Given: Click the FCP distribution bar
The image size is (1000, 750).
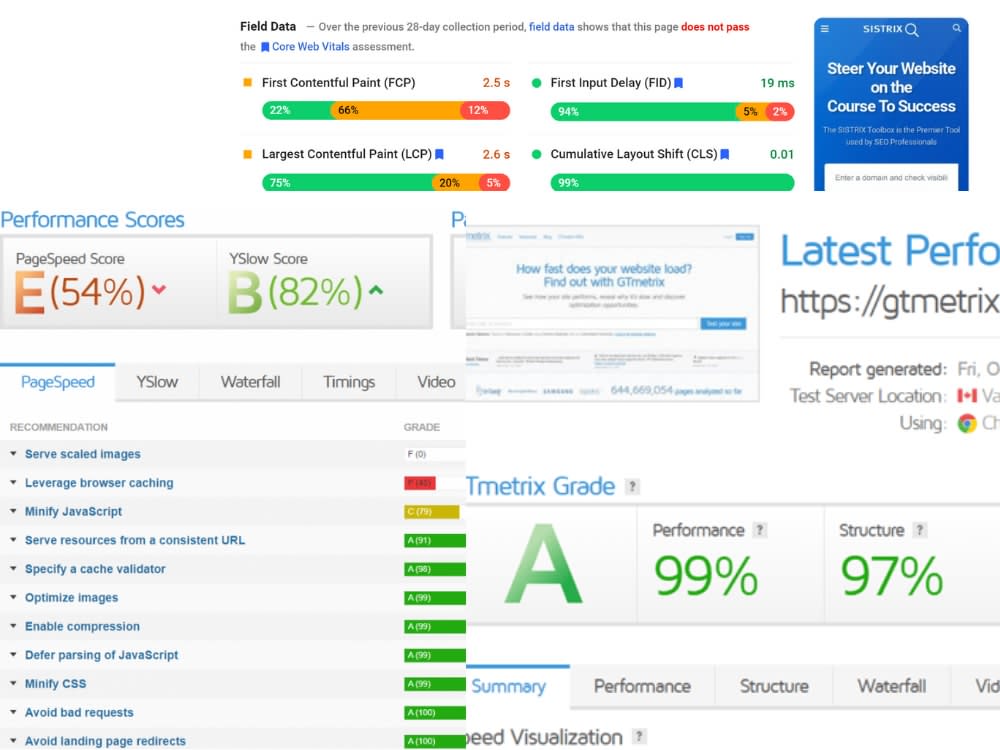Looking at the screenshot, I should [x=386, y=110].
